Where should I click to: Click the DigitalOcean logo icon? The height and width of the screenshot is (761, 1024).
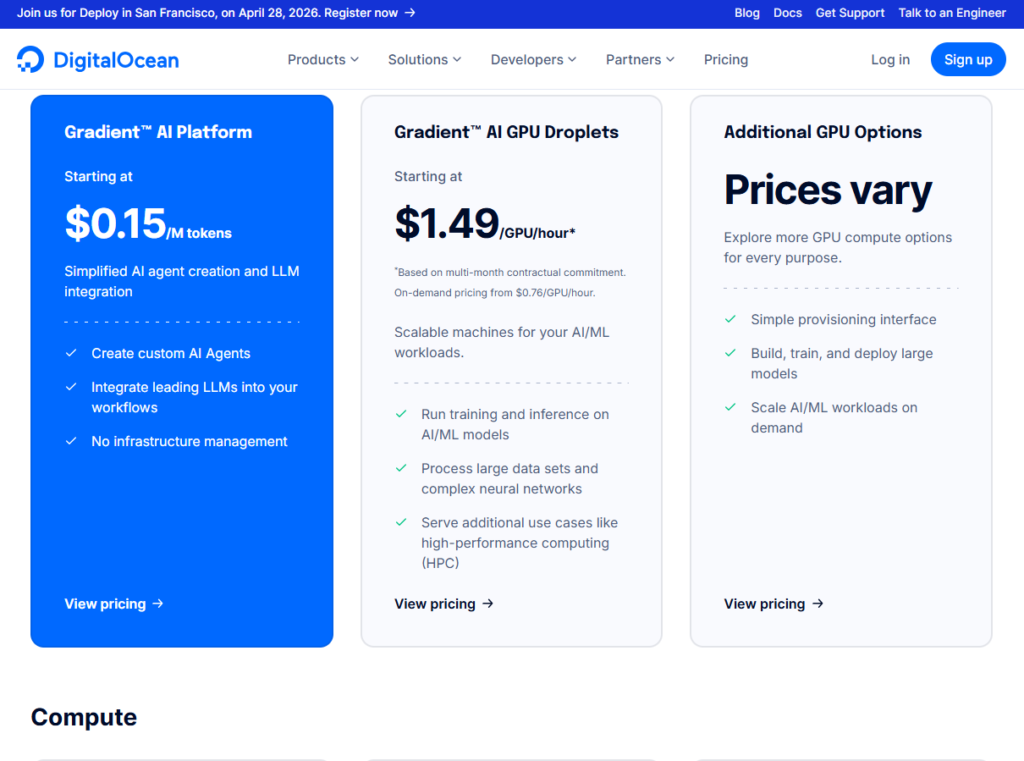tap(31, 59)
